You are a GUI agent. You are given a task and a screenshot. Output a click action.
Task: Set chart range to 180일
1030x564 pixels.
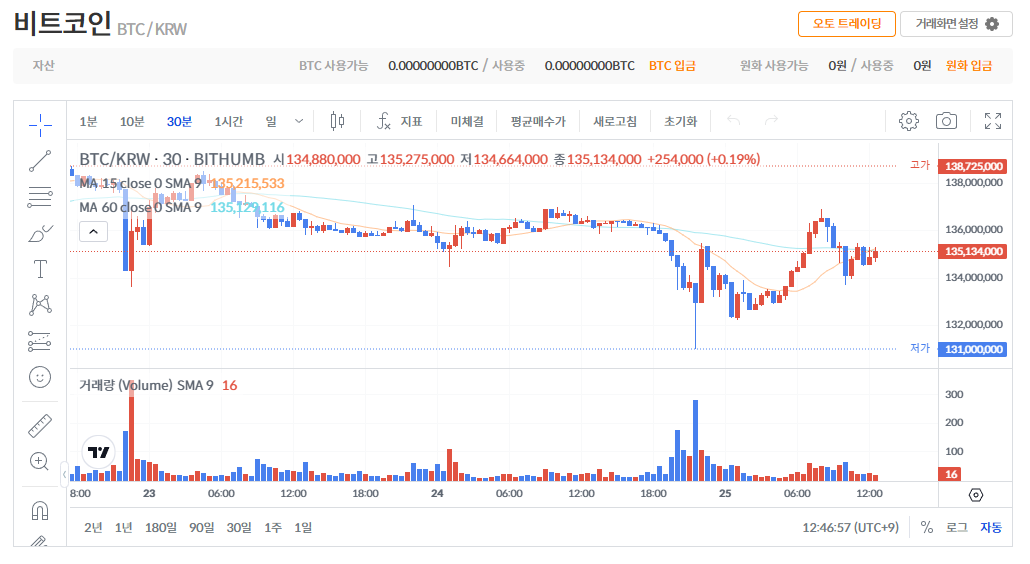(161, 527)
